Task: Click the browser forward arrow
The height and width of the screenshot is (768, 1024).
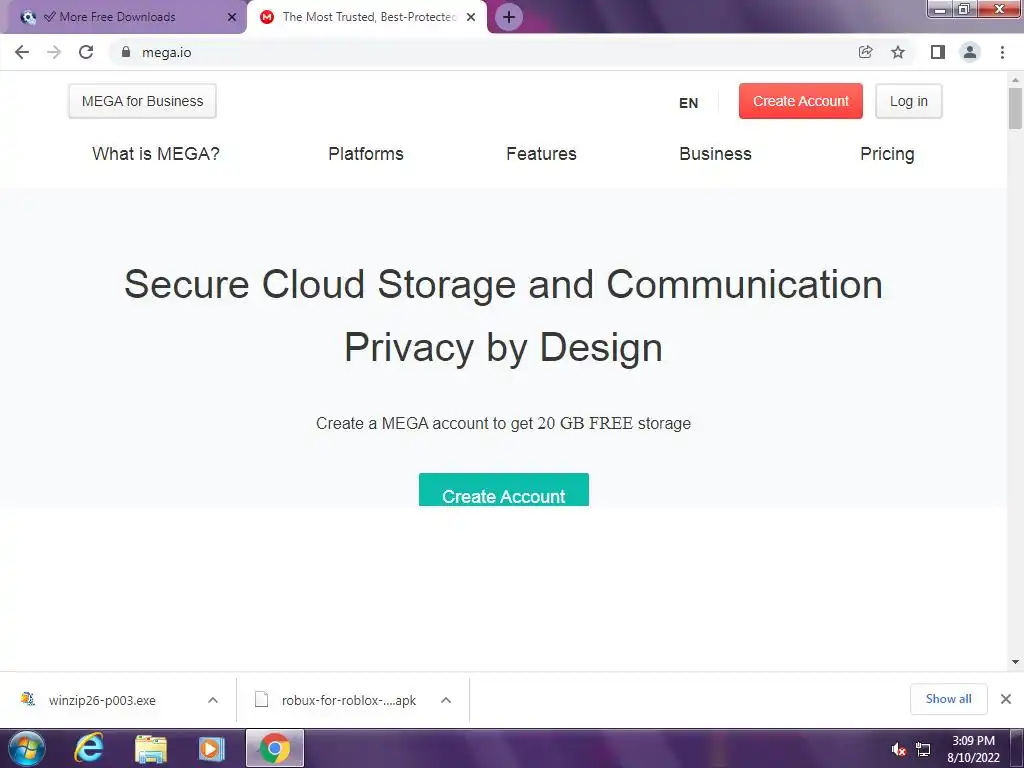Action: [x=54, y=52]
